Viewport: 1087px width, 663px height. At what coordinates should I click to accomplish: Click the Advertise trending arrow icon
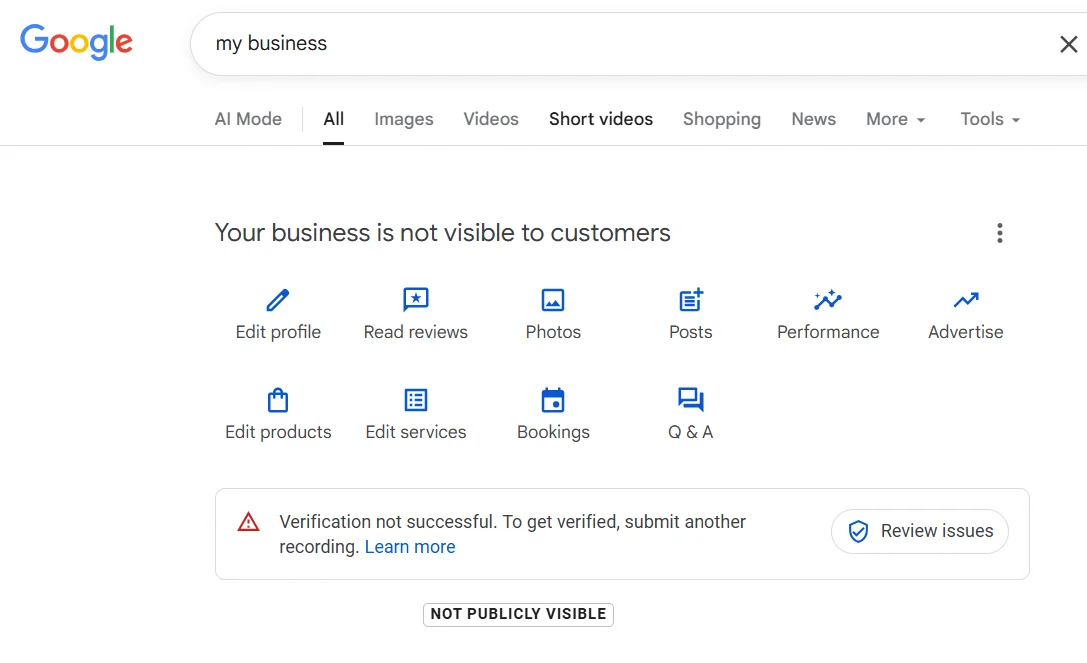(x=965, y=300)
